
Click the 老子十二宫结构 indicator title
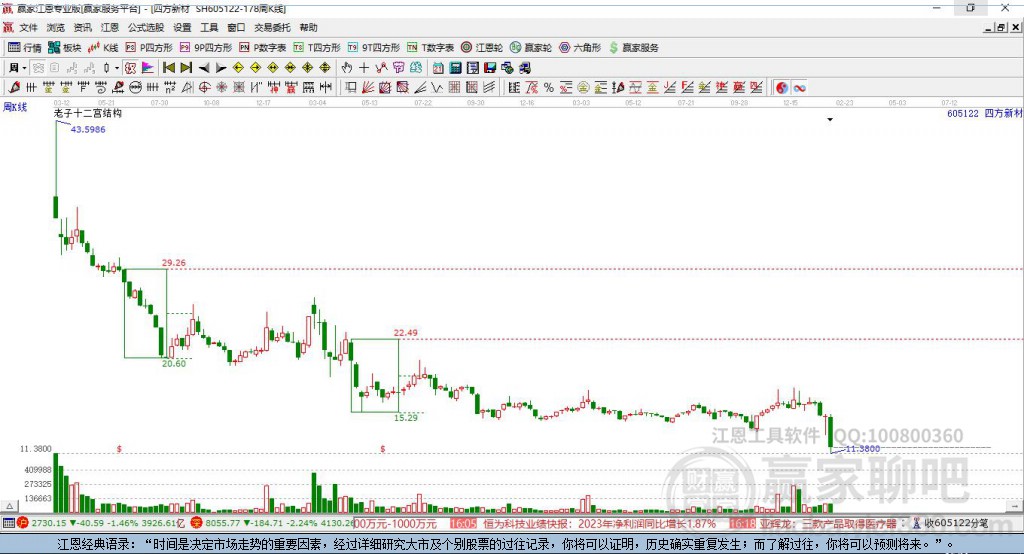[x=88, y=114]
